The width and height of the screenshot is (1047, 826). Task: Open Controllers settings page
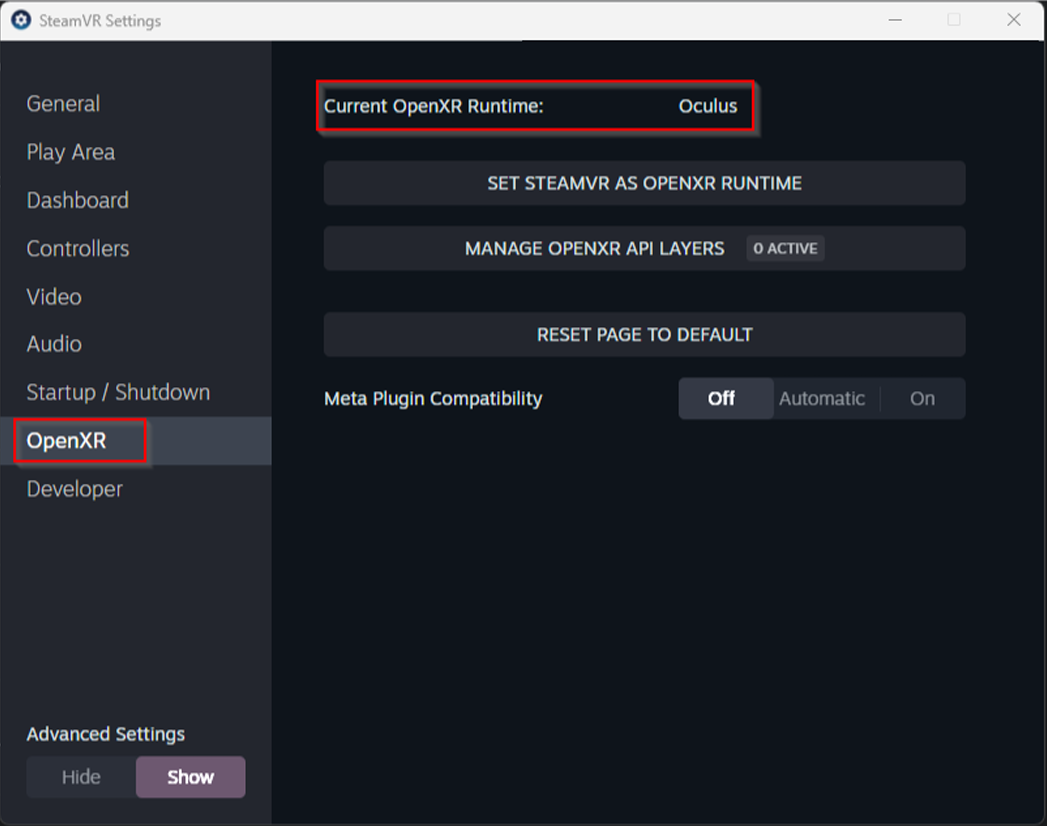(78, 248)
